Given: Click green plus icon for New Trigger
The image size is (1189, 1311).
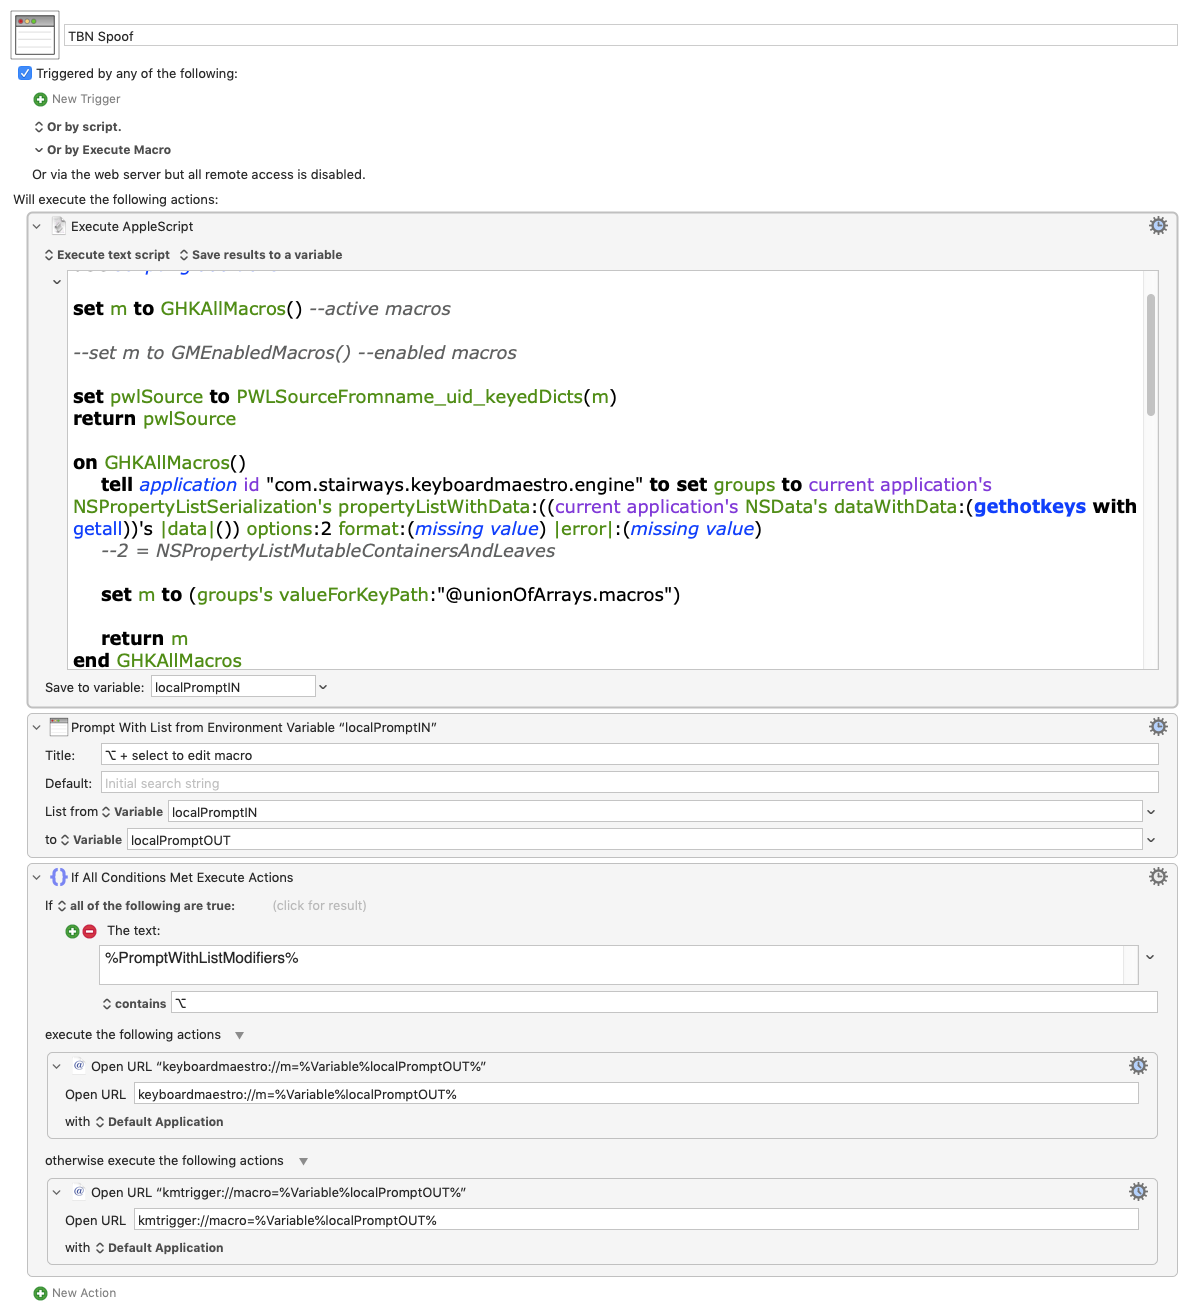Looking at the screenshot, I should (40, 99).
